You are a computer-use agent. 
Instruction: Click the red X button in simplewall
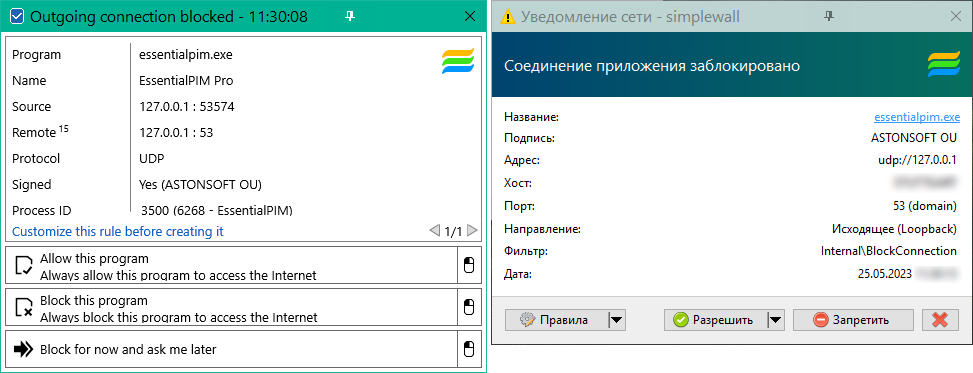[941, 320]
